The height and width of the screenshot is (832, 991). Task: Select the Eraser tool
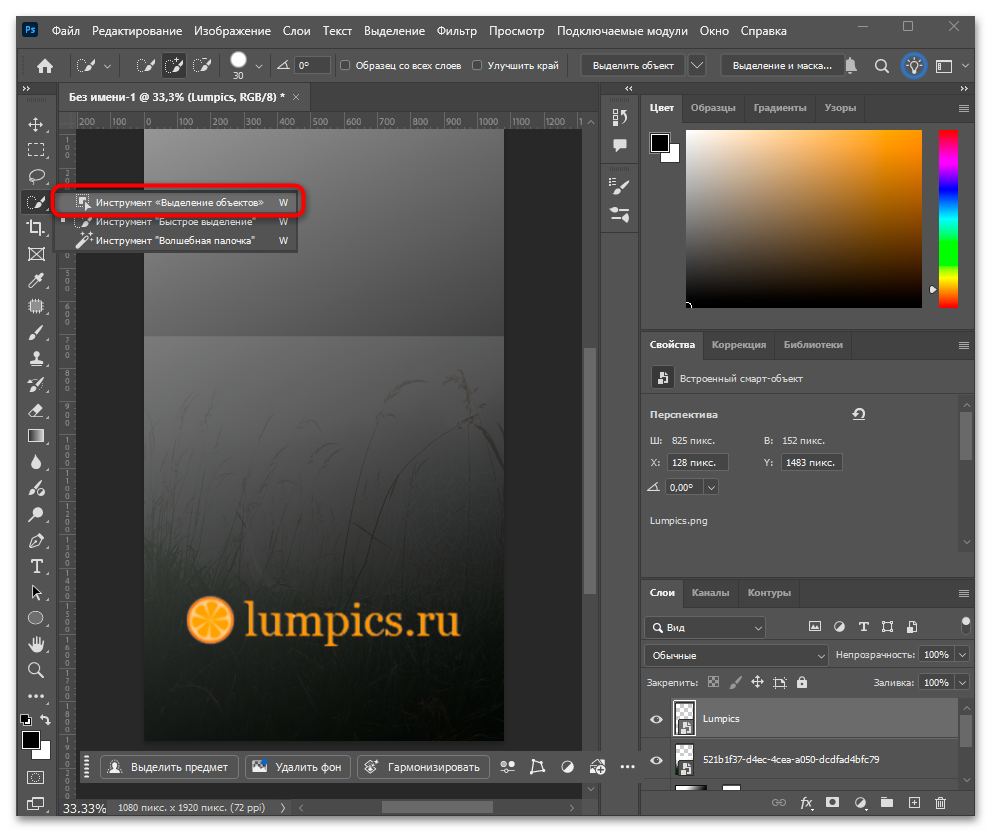36,410
